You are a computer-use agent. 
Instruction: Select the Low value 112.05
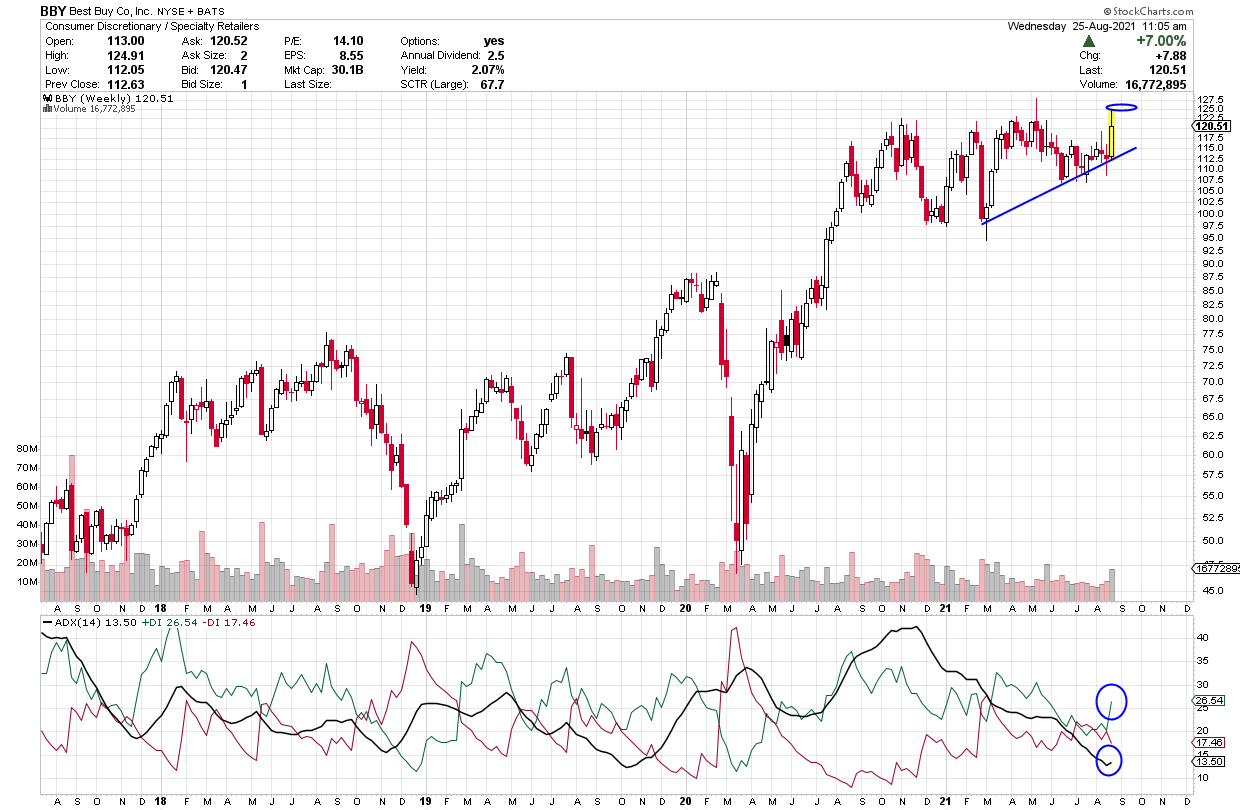[127, 71]
